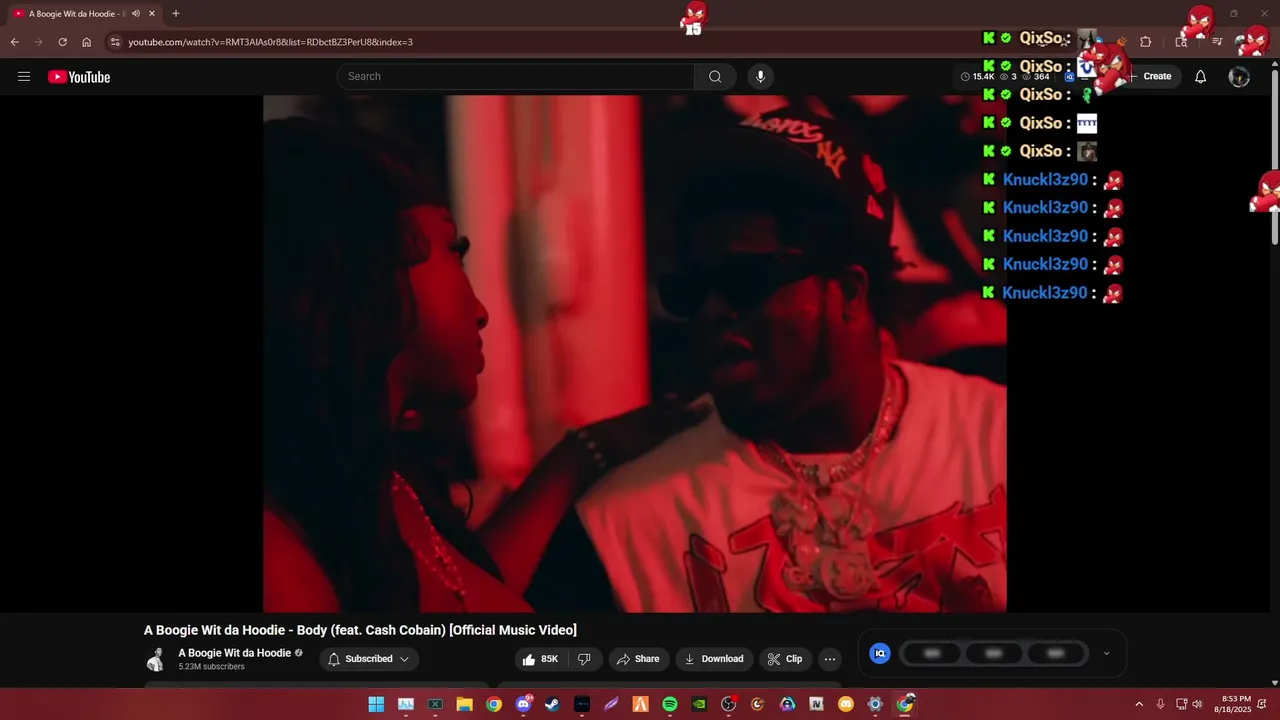Open the volume icon in system tray

coord(1197,704)
